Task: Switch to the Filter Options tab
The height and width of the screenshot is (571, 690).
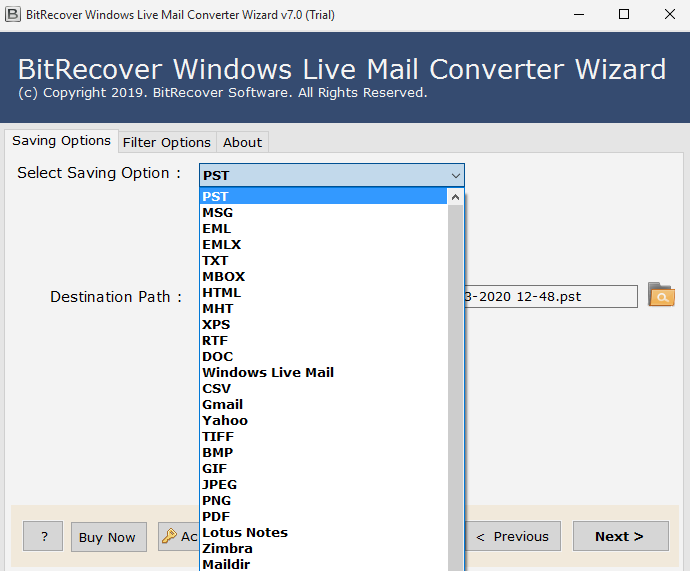Action: [x=166, y=142]
